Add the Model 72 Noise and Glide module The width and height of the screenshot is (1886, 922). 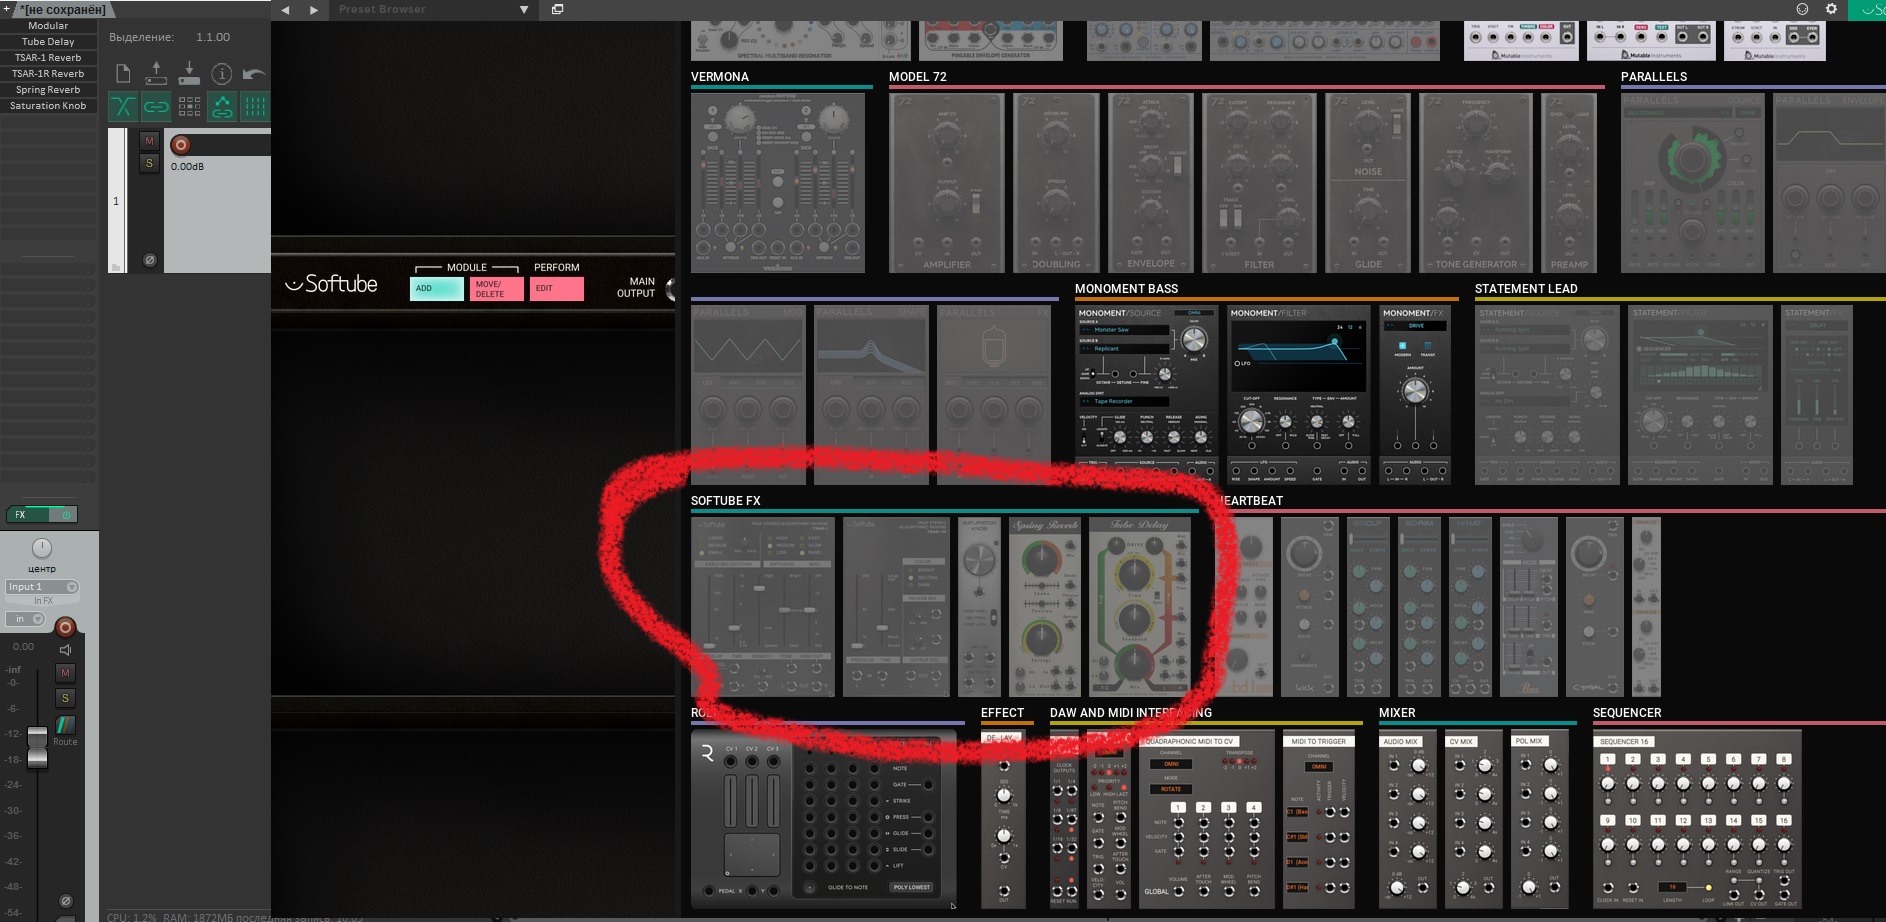[1367, 183]
